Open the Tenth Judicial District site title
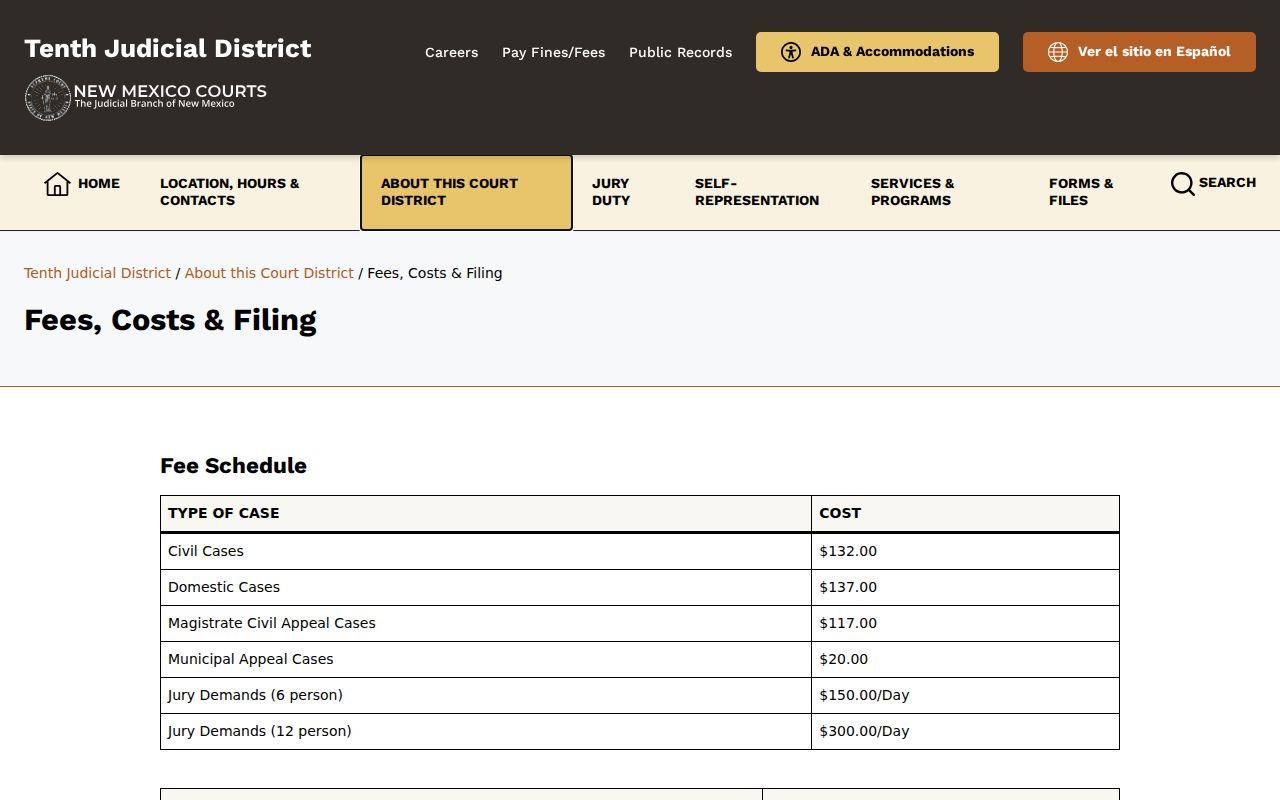Viewport: 1280px width, 800px height. [168, 49]
